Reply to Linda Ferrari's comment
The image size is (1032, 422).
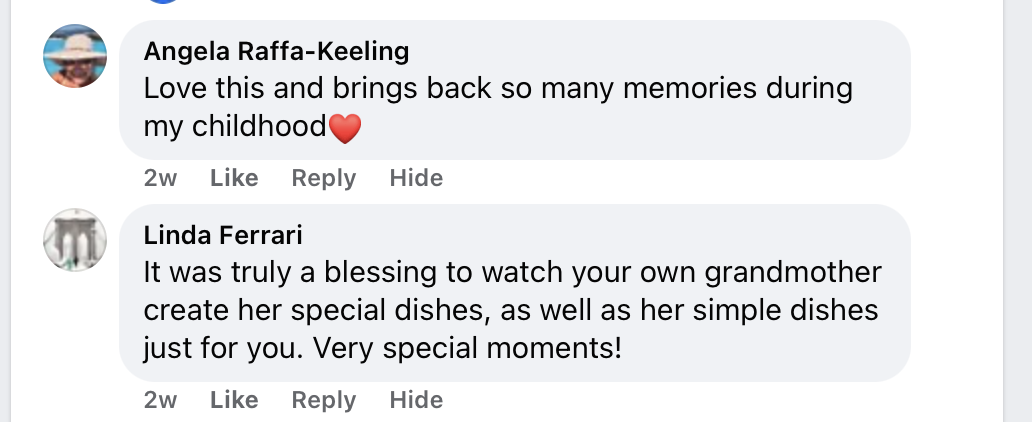324,400
